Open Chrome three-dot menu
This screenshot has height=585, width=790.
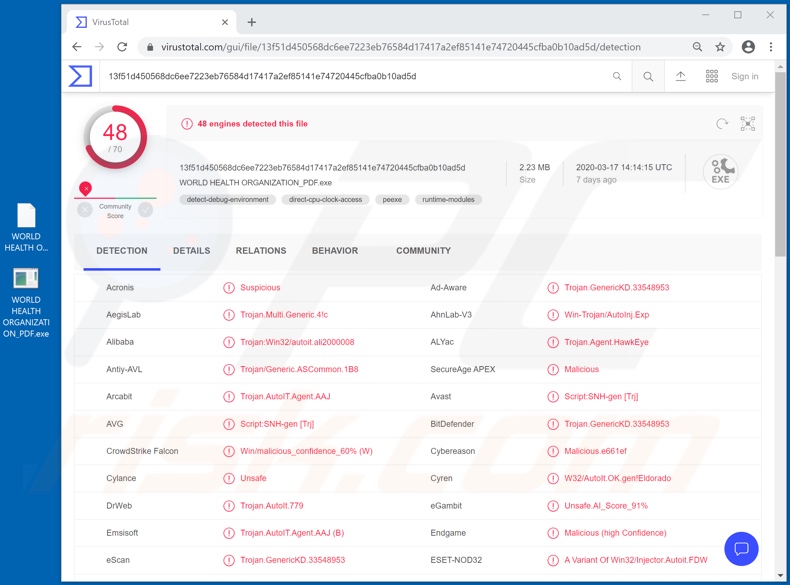coord(771,47)
